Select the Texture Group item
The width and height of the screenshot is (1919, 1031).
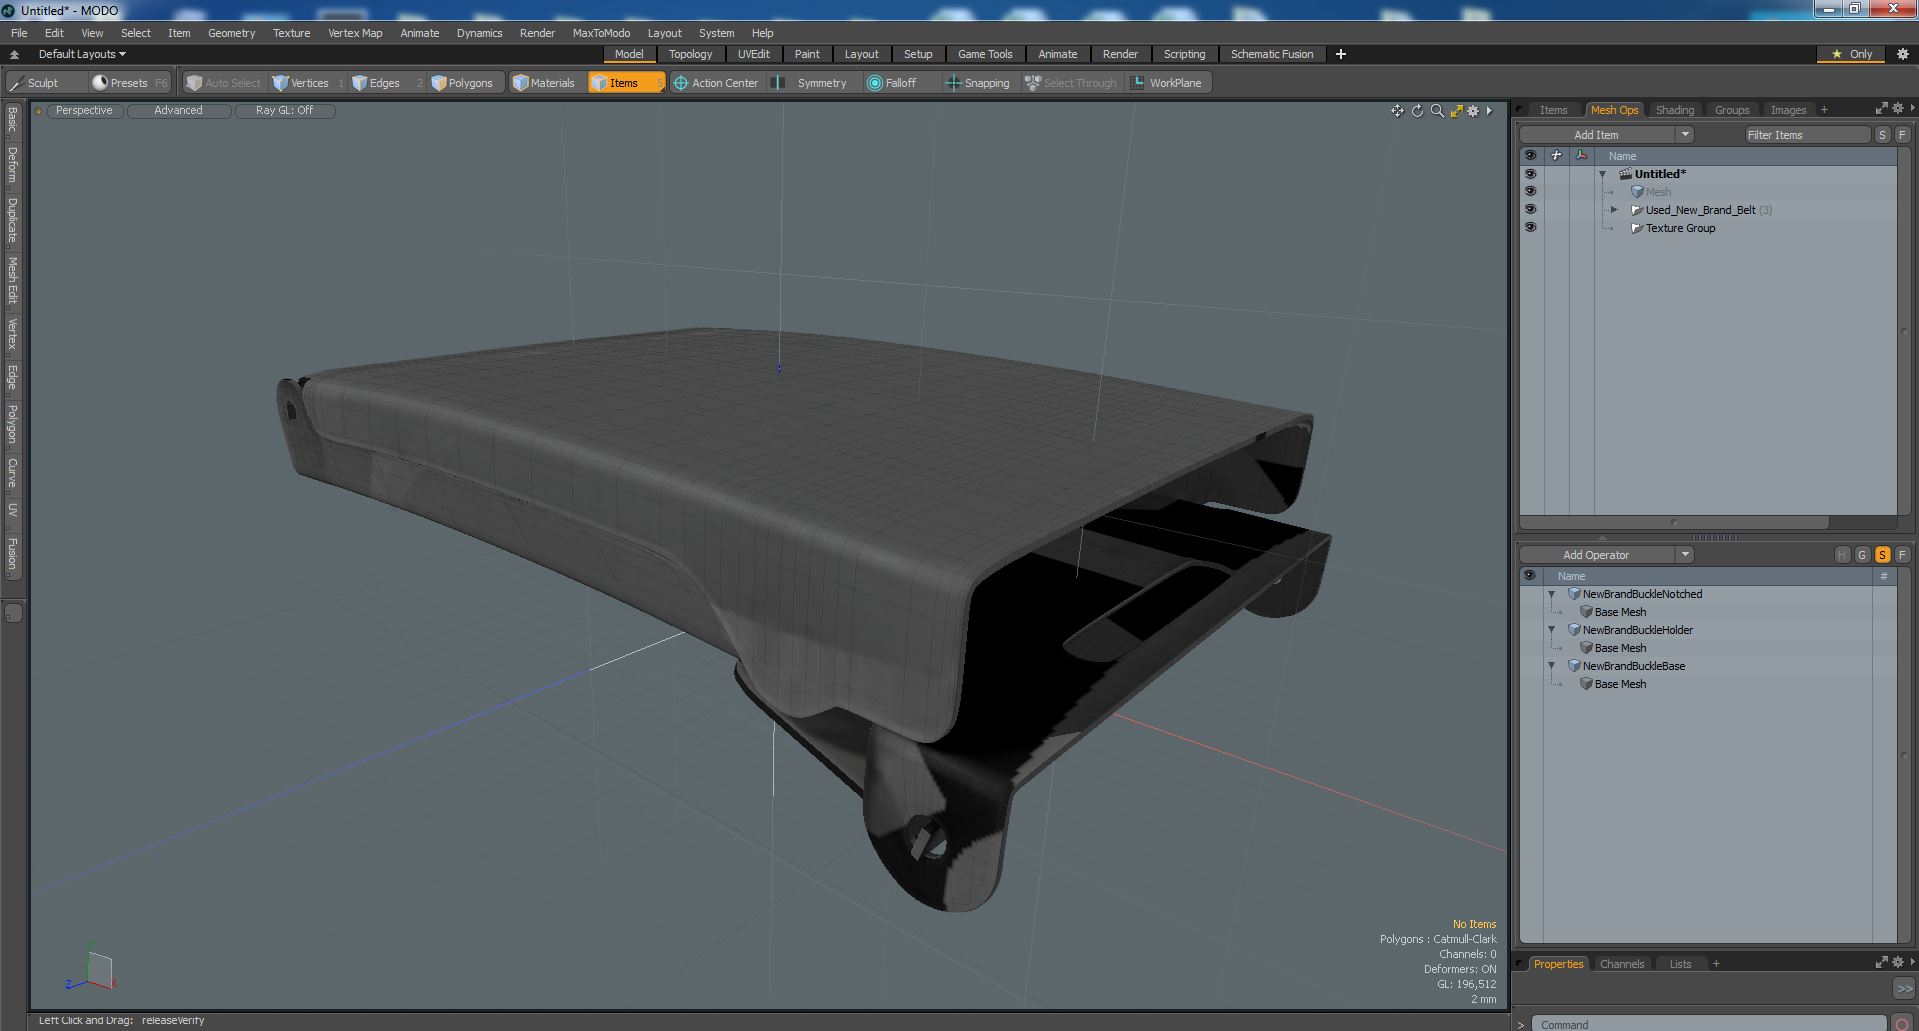pos(1680,228)
